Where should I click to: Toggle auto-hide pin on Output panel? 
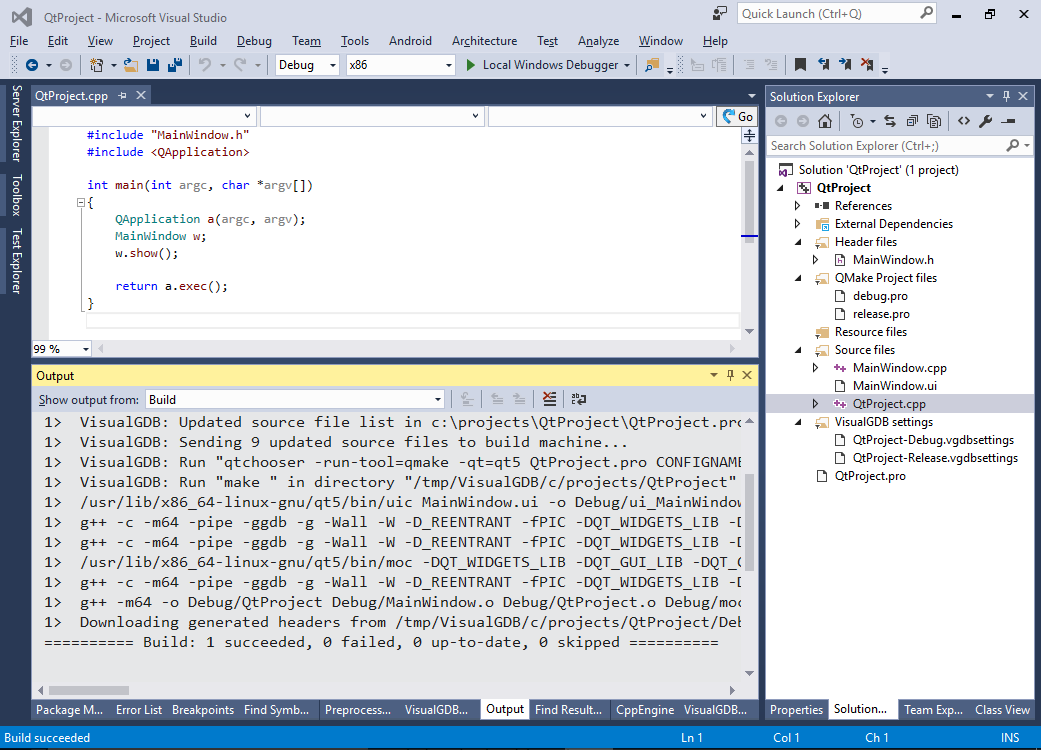(730, 375)
